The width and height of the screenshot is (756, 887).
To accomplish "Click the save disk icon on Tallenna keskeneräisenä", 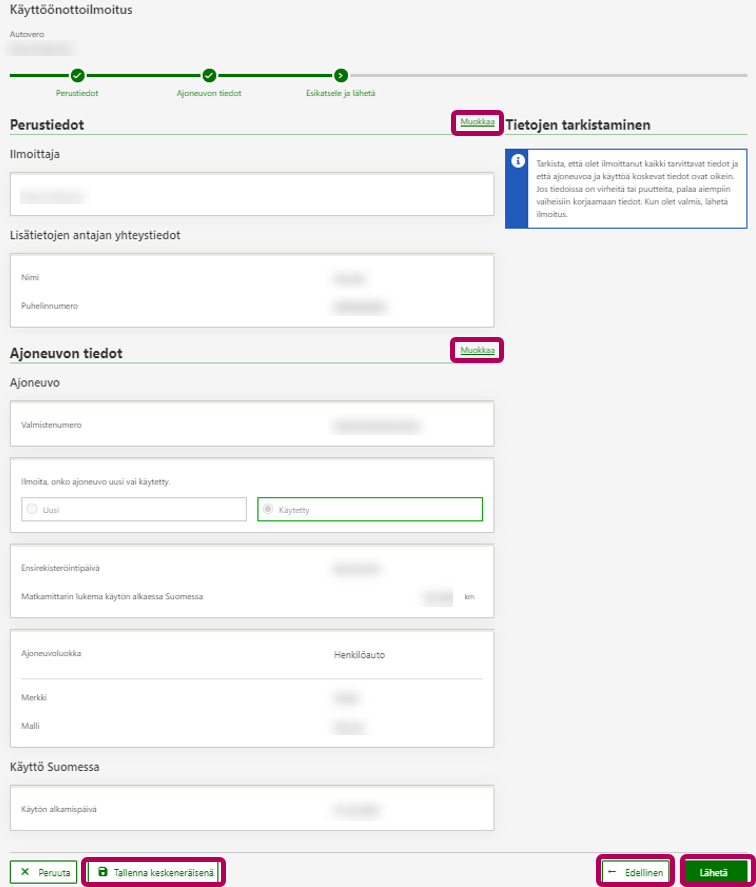I will (x=102, y=872).
